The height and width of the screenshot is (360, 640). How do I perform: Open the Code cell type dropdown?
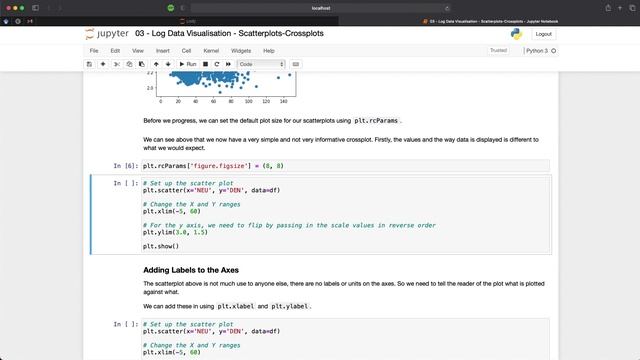(261, 64)
